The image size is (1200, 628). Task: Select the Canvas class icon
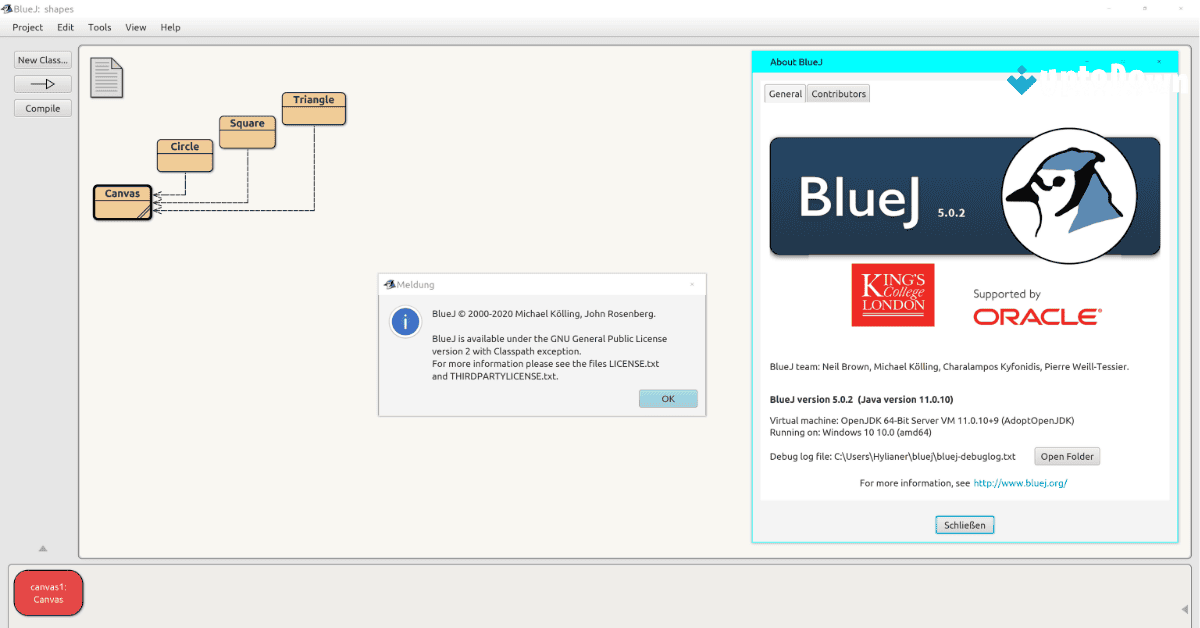122,200
